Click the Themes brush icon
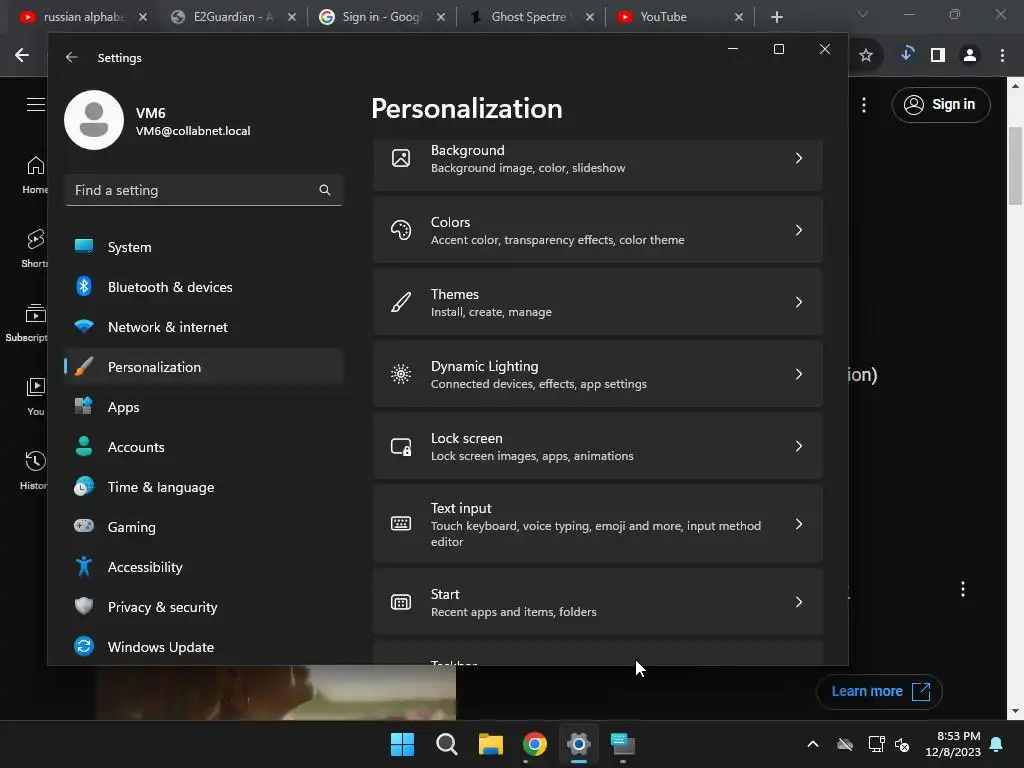This screenshot has width=1024, height=768. click(x=401, y=302)
